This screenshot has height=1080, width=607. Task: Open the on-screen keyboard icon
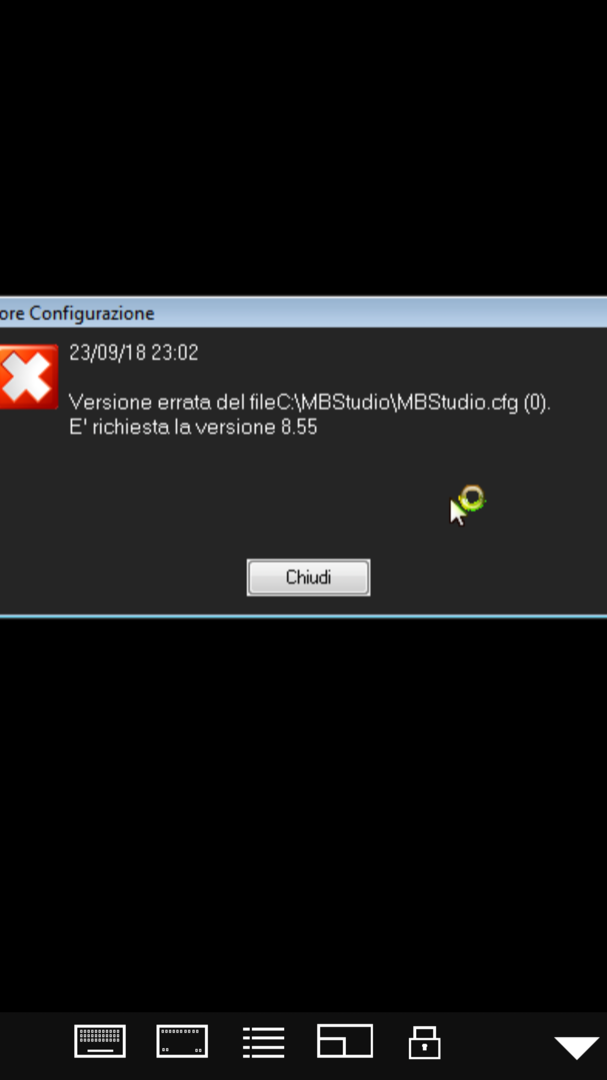click(x=100, y=1041)
